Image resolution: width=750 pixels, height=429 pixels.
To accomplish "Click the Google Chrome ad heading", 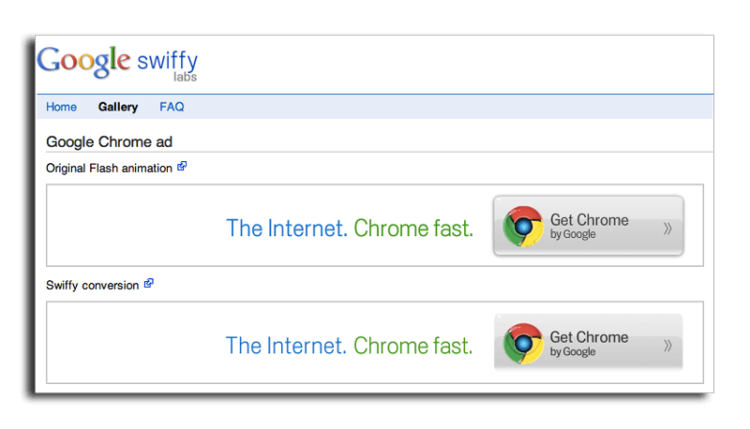I will [109, 142].
